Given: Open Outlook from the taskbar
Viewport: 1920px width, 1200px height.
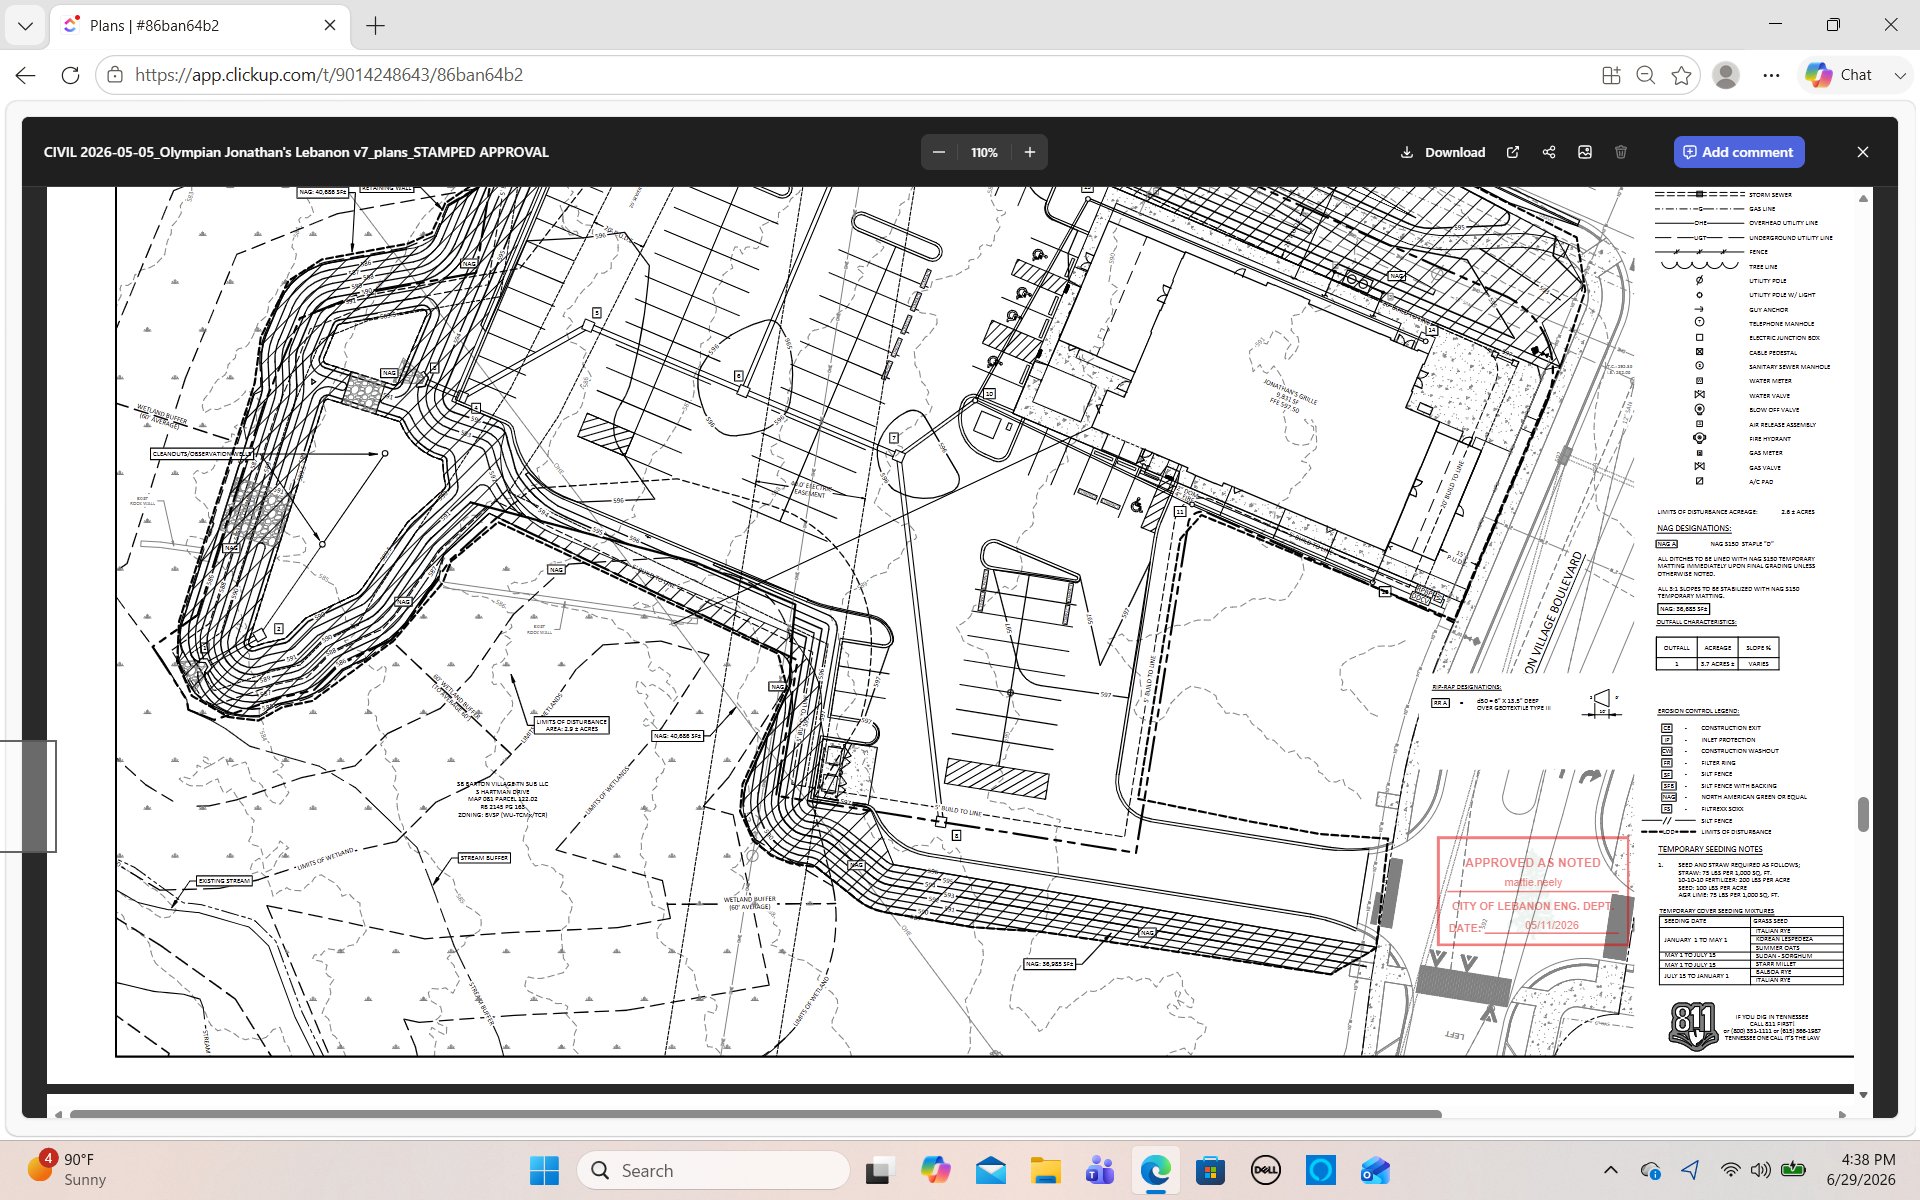Looking at the screenshot, I should [x=1376, y=1170].
